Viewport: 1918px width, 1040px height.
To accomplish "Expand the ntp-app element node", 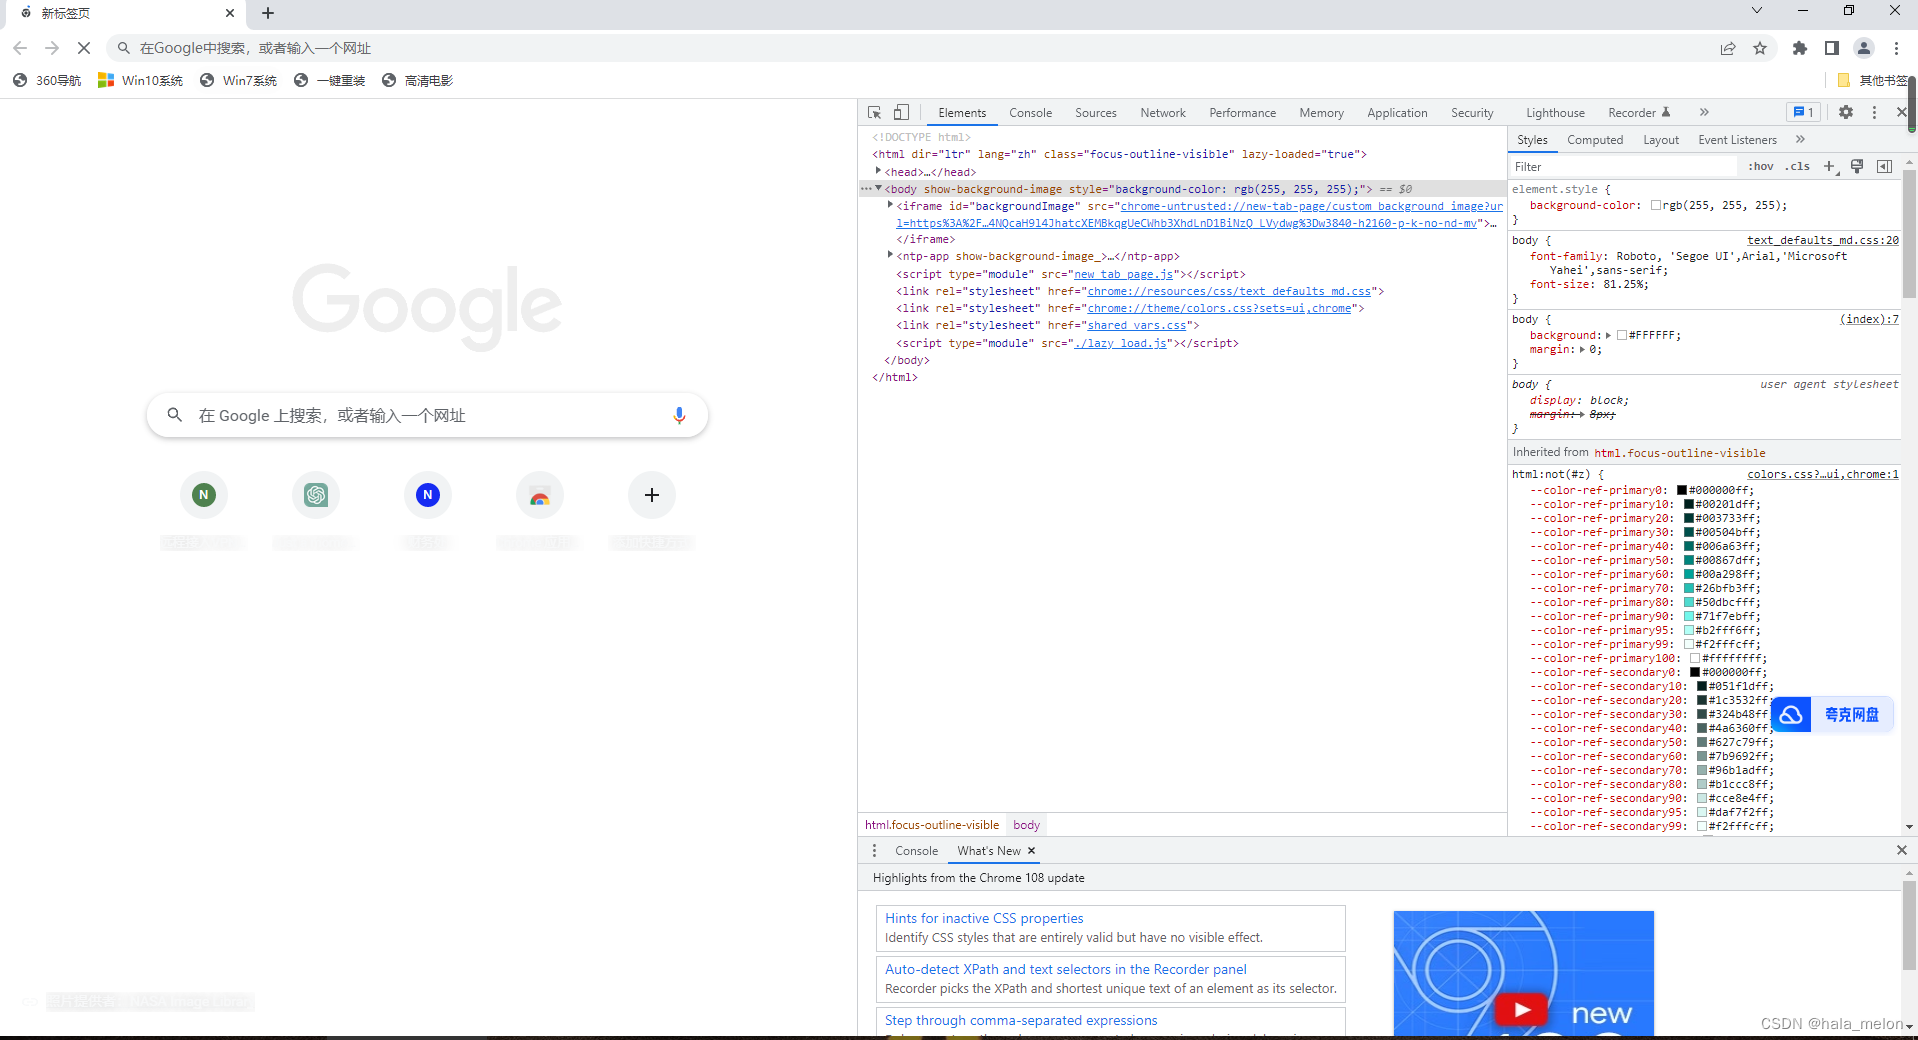I will [890, 255].
